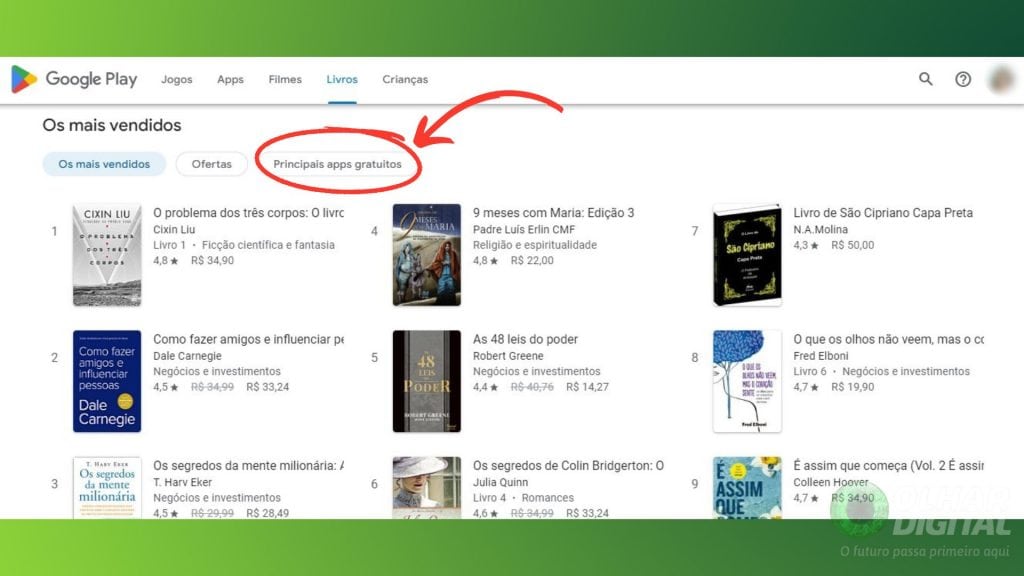This screenshot has width=1024, height=576.
Task: Click title É assim que começa
Action: tap(888, 466)
